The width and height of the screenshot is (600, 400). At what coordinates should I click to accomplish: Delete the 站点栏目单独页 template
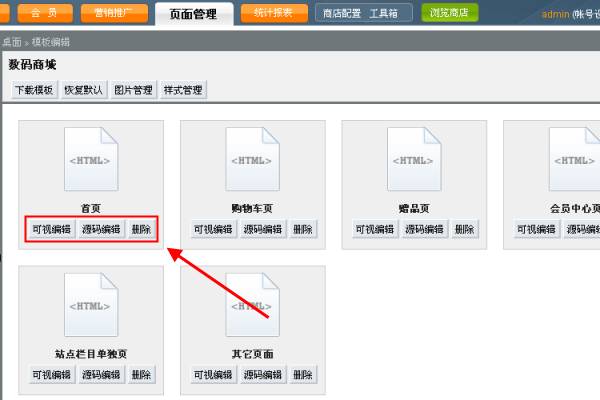pyautogui.click(x=141, y=375)
